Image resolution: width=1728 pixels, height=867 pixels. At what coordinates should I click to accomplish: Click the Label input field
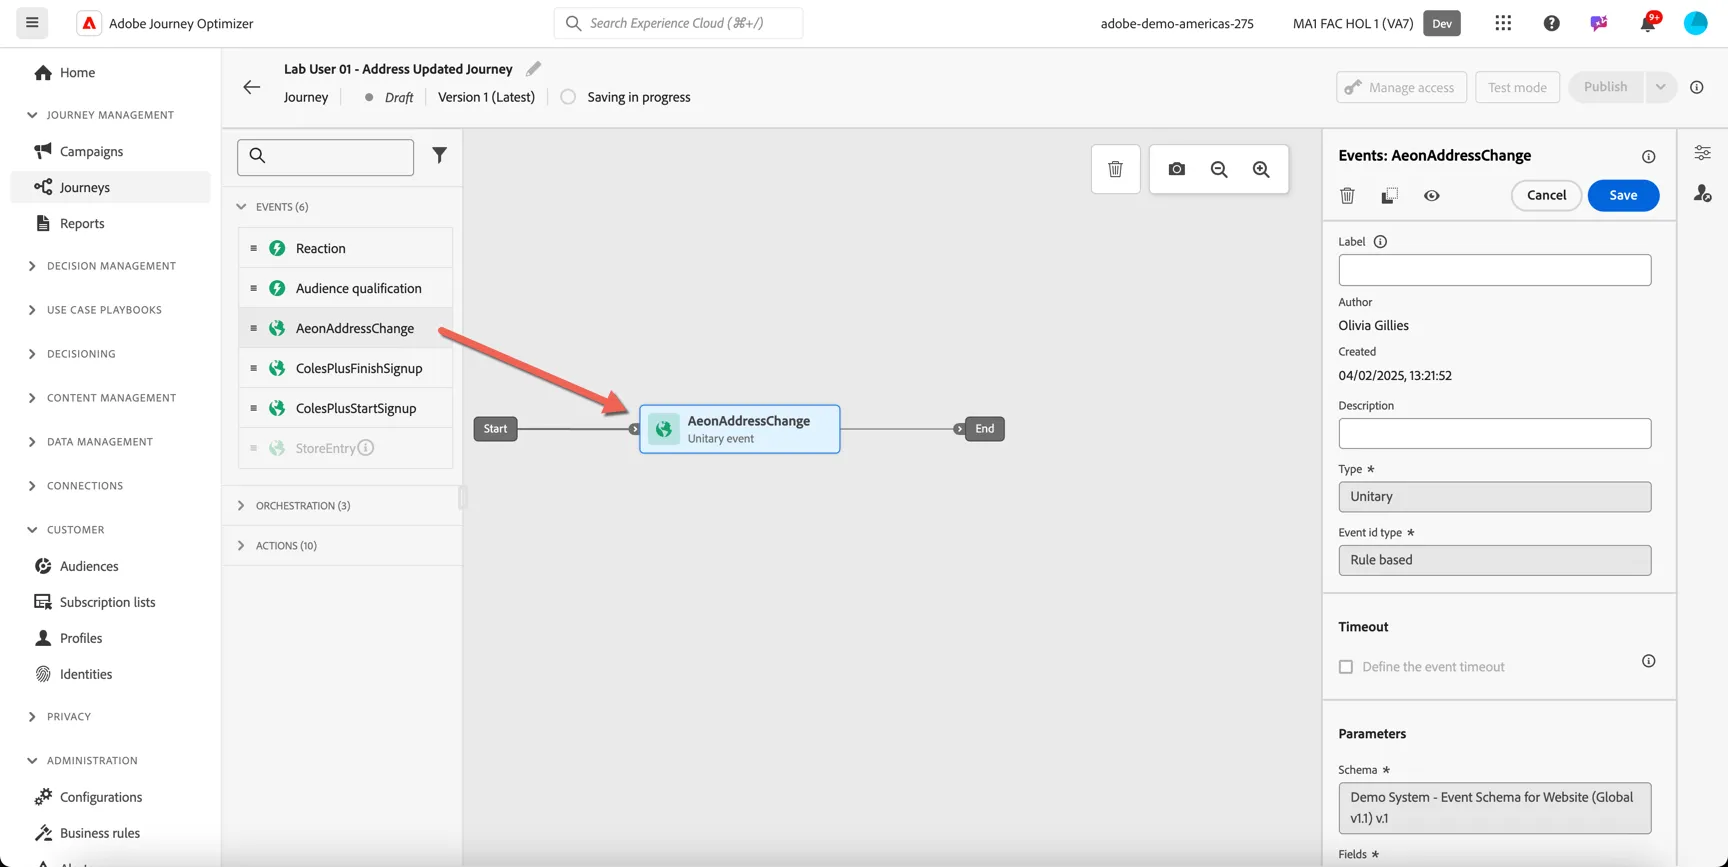tap(1494, 270)
